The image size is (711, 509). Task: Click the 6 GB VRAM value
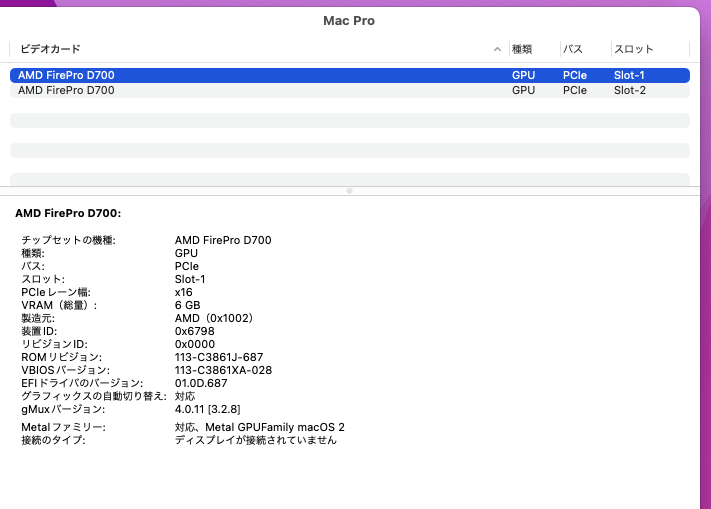187,305
